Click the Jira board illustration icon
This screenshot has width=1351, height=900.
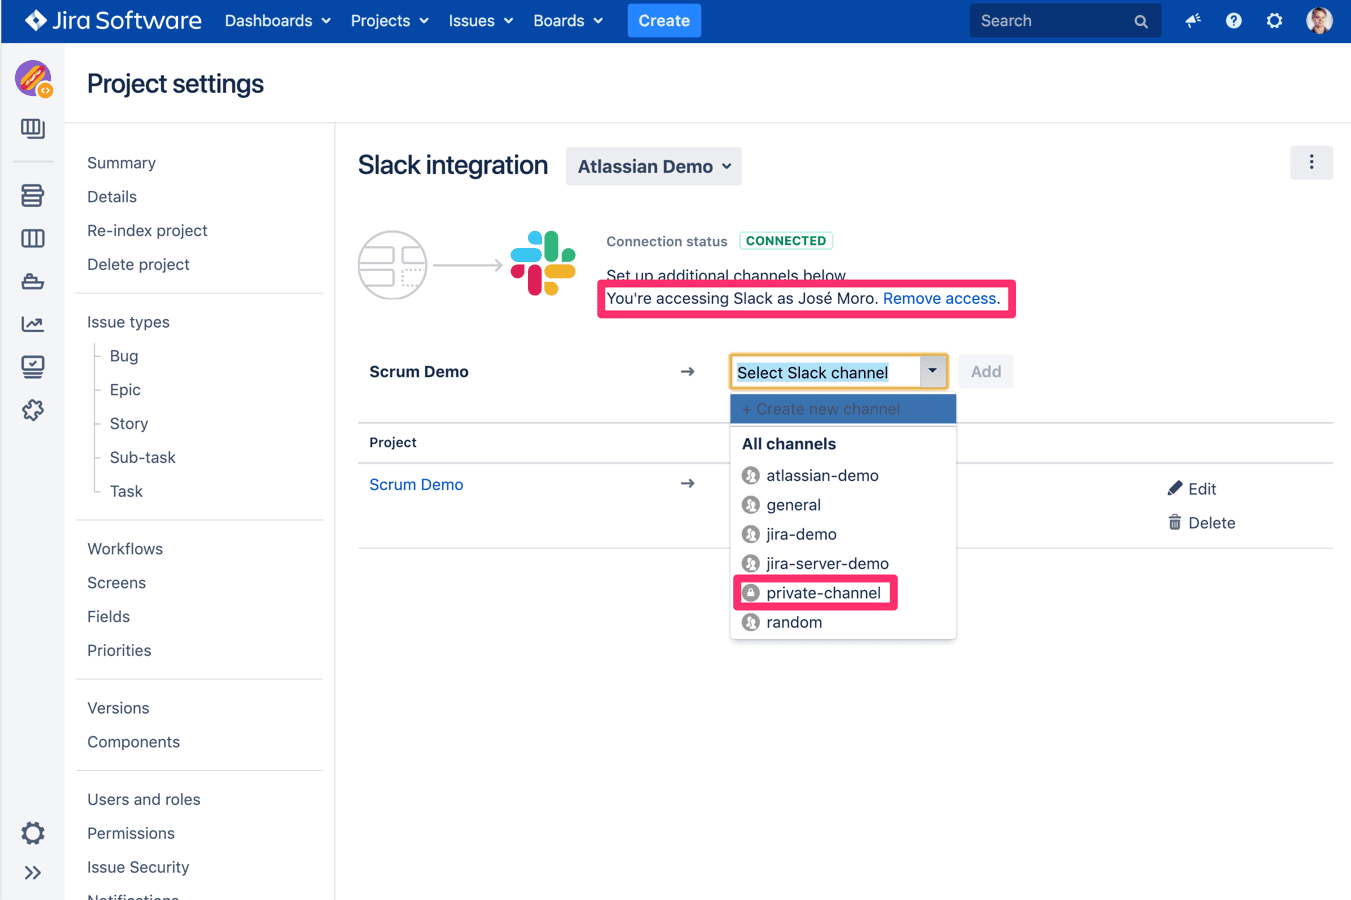pos(393,265)
